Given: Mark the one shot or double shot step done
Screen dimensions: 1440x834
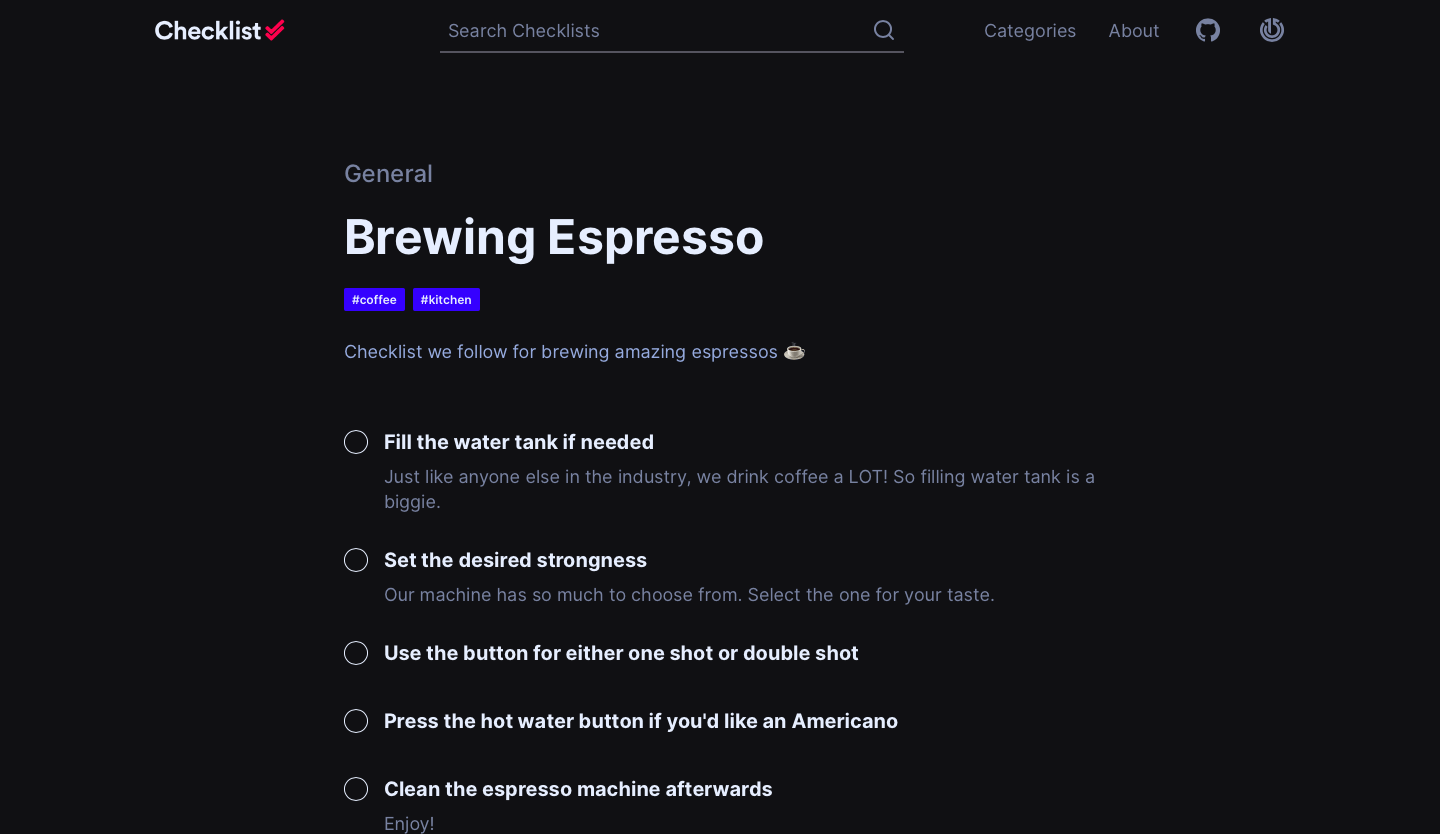Looking at the screenshot, I should click(356, 653).
